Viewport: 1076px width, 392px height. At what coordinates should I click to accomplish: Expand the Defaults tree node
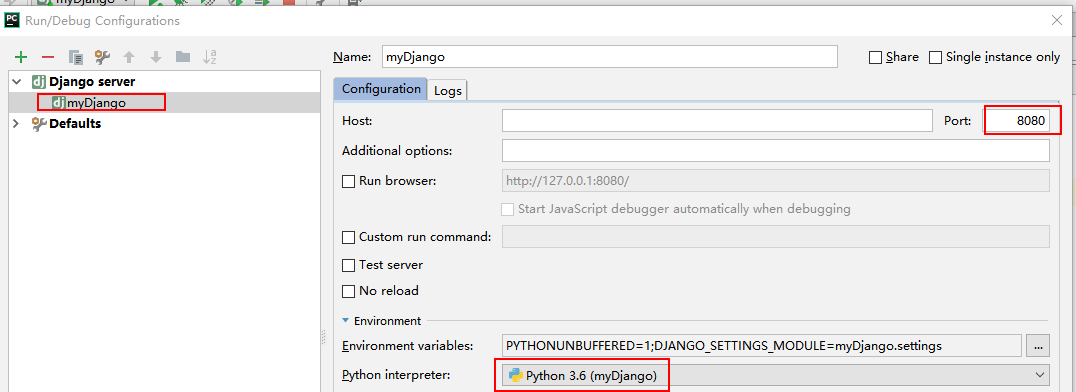(x=16, y=124)
